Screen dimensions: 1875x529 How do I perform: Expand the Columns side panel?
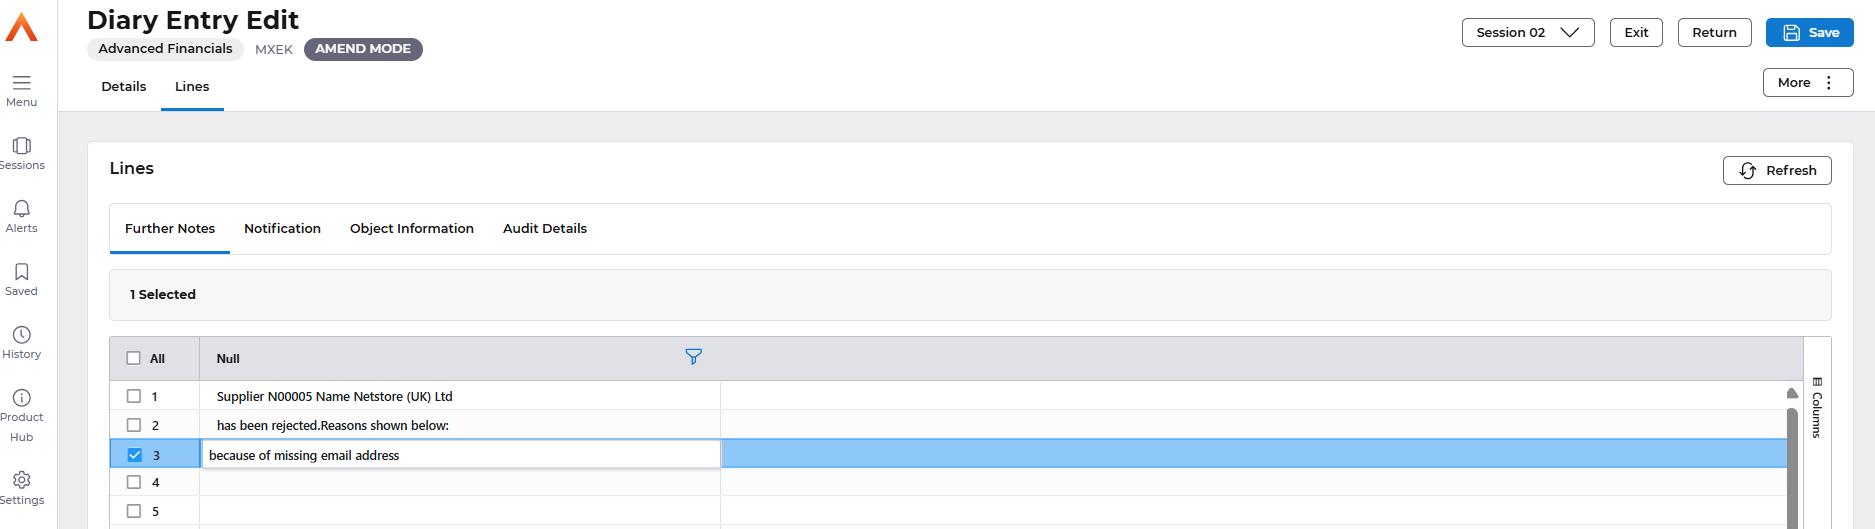click(x=1817, y=408)
